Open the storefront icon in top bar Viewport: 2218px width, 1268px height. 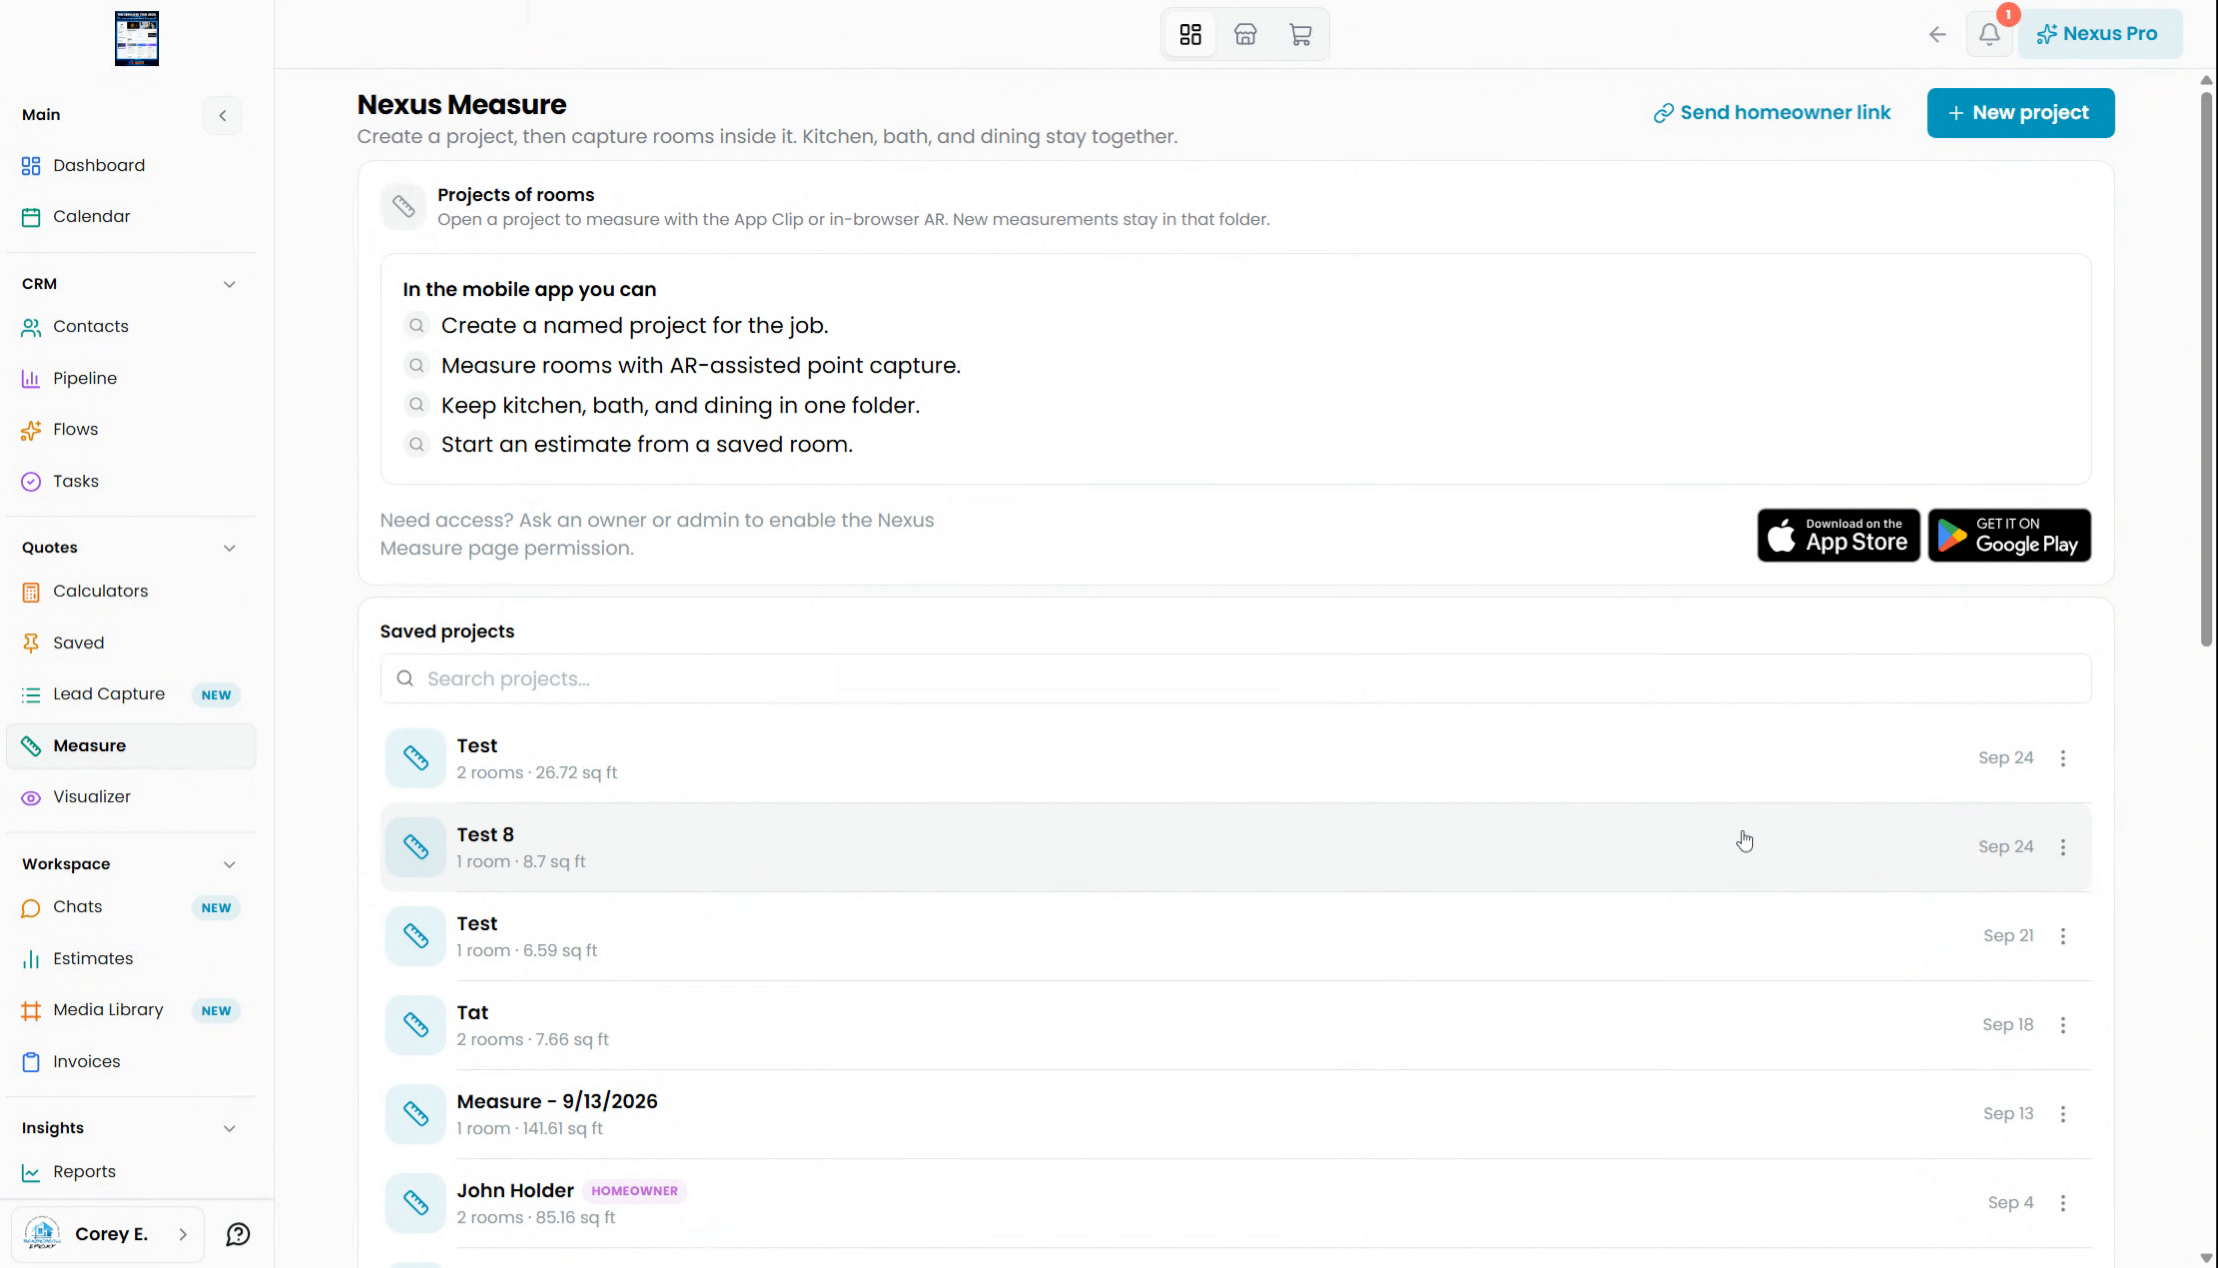point(1245,34)
